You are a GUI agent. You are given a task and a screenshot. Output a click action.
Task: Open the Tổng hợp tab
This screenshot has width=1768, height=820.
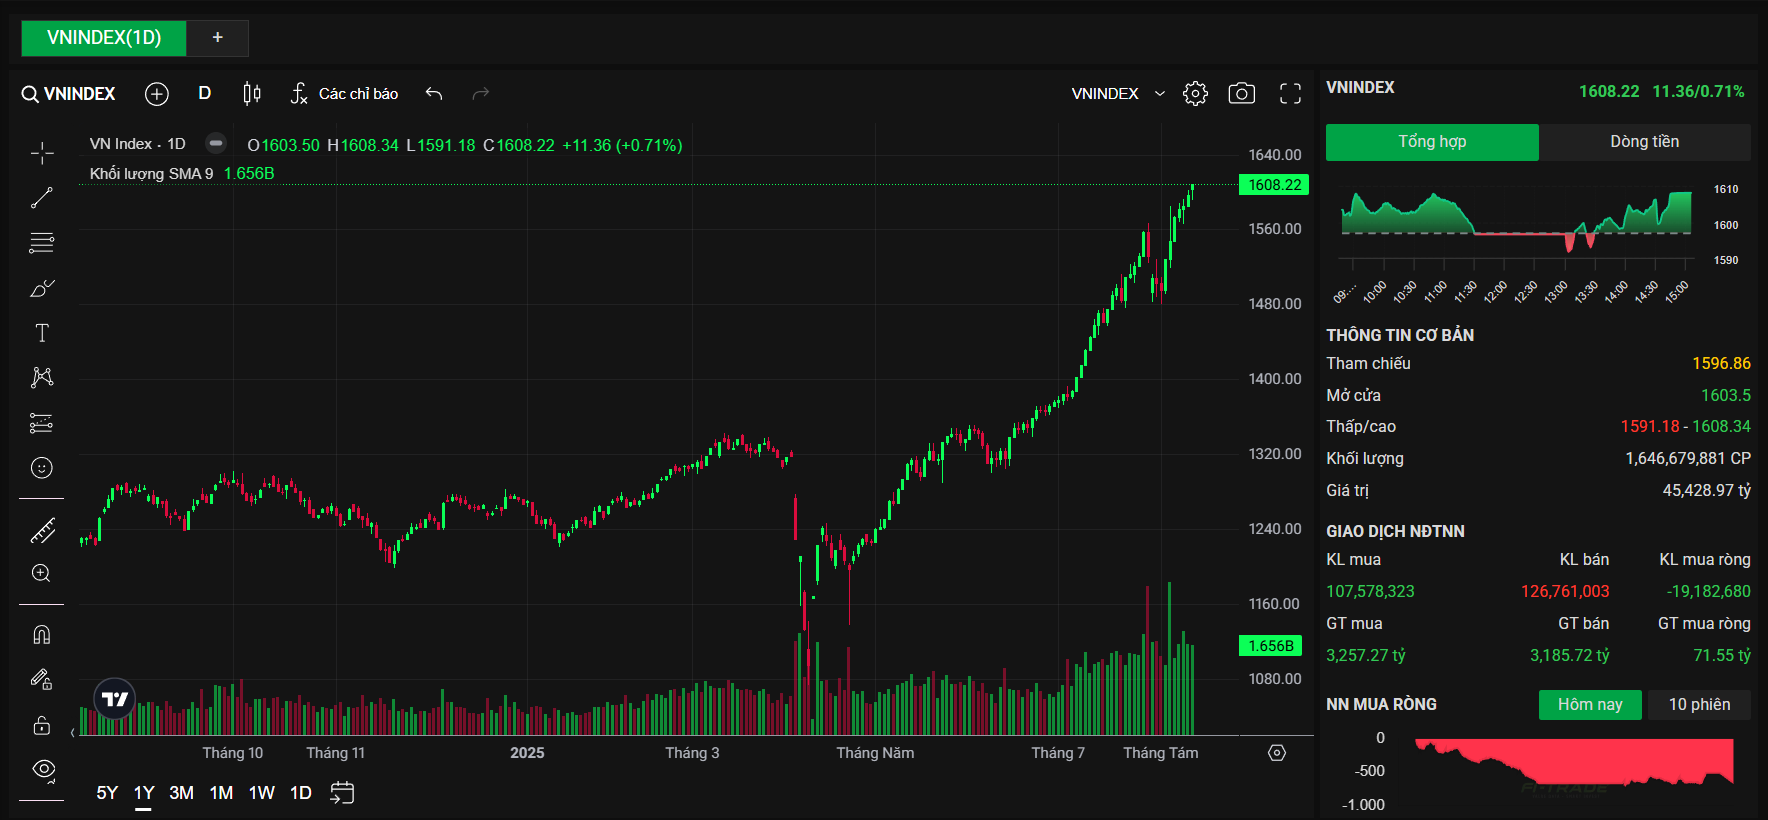click(x=1432, y=142)
